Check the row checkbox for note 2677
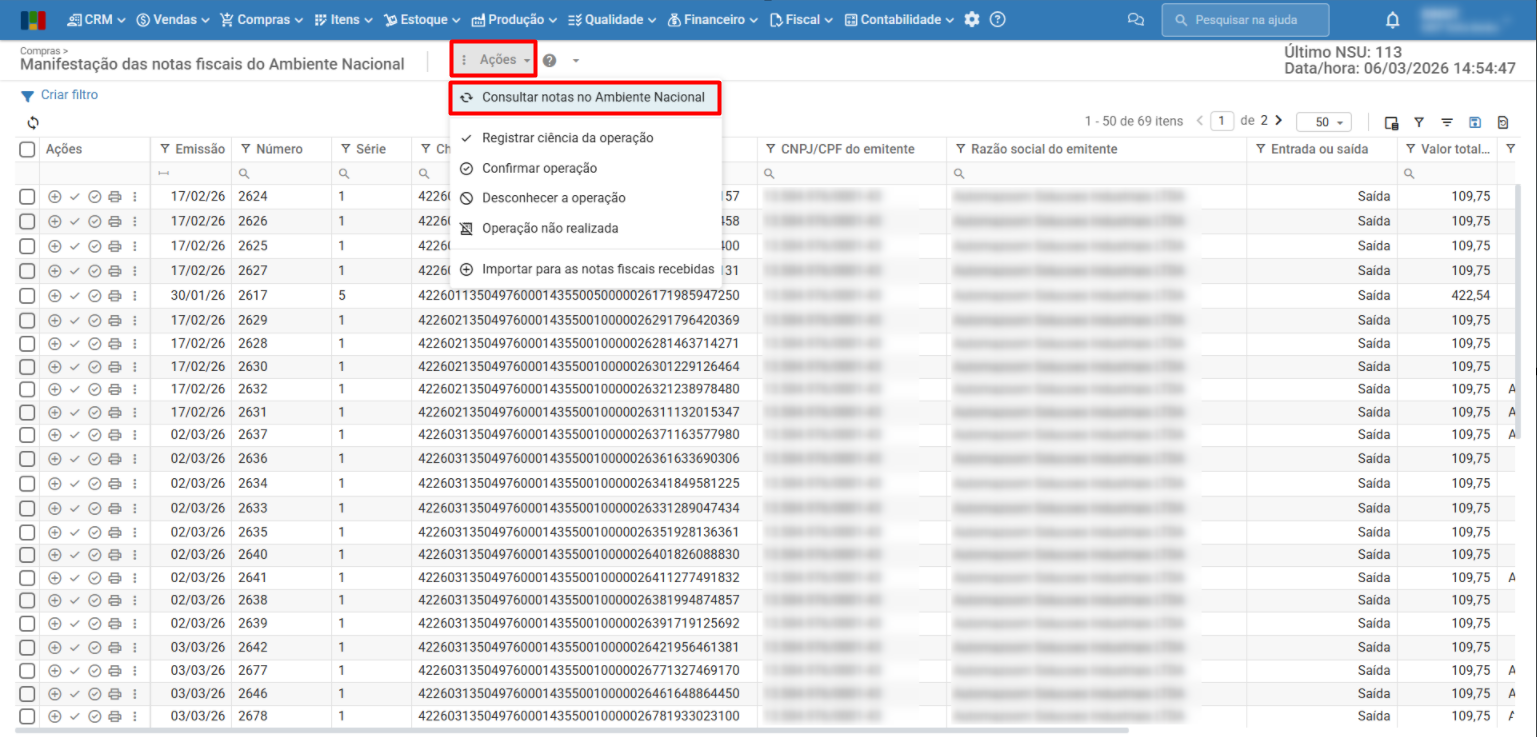 [x=27, y=671]
